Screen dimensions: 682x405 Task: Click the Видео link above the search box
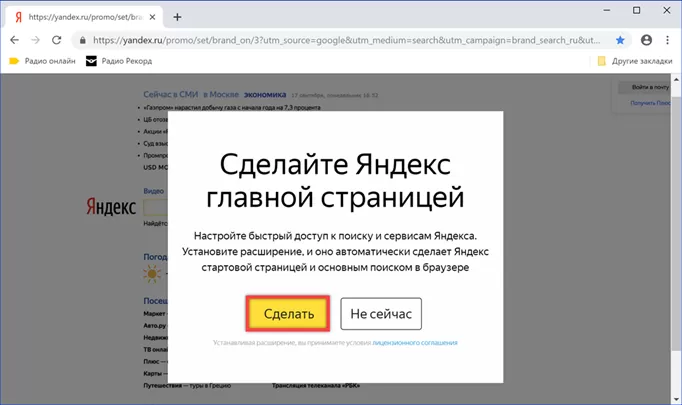pos(154,191)
